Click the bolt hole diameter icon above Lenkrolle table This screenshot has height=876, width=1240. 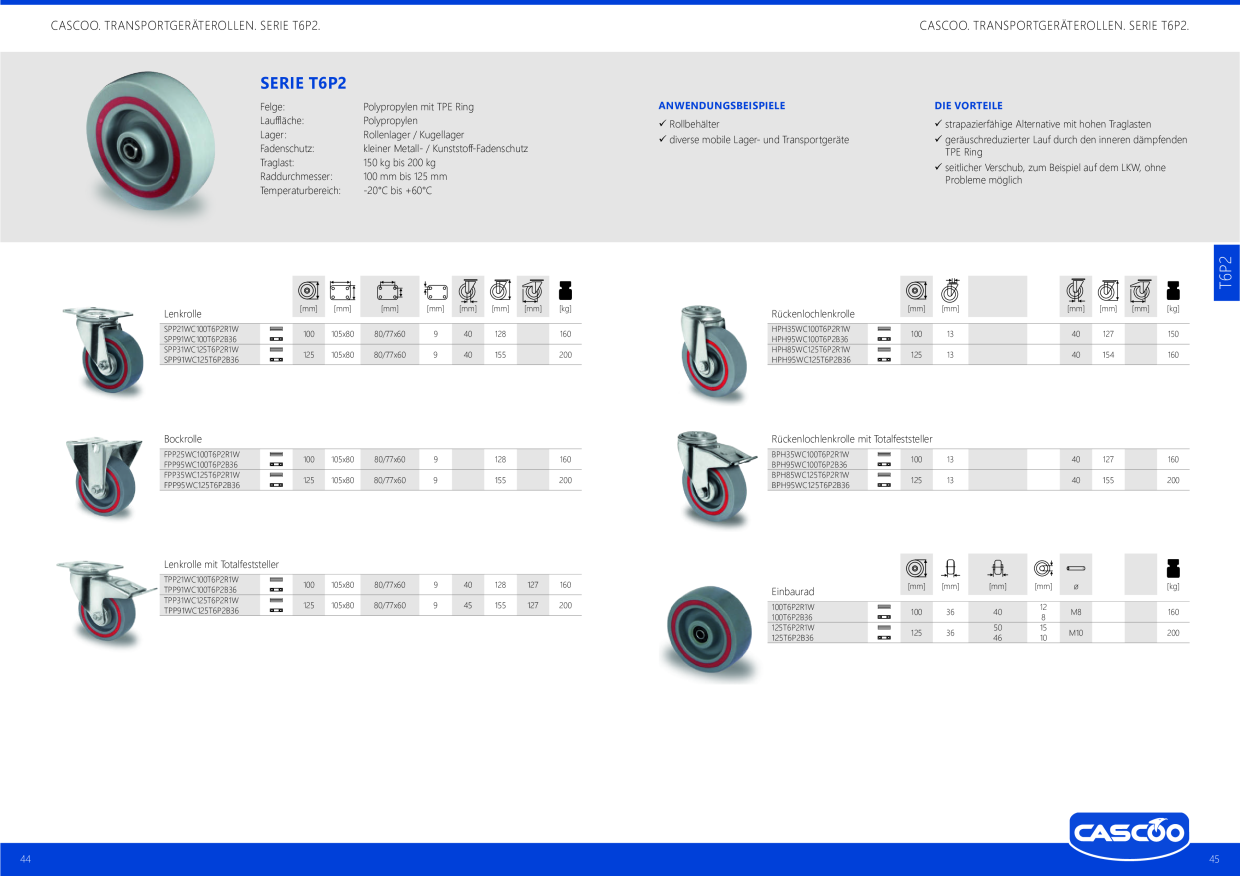tap(435, 290)
